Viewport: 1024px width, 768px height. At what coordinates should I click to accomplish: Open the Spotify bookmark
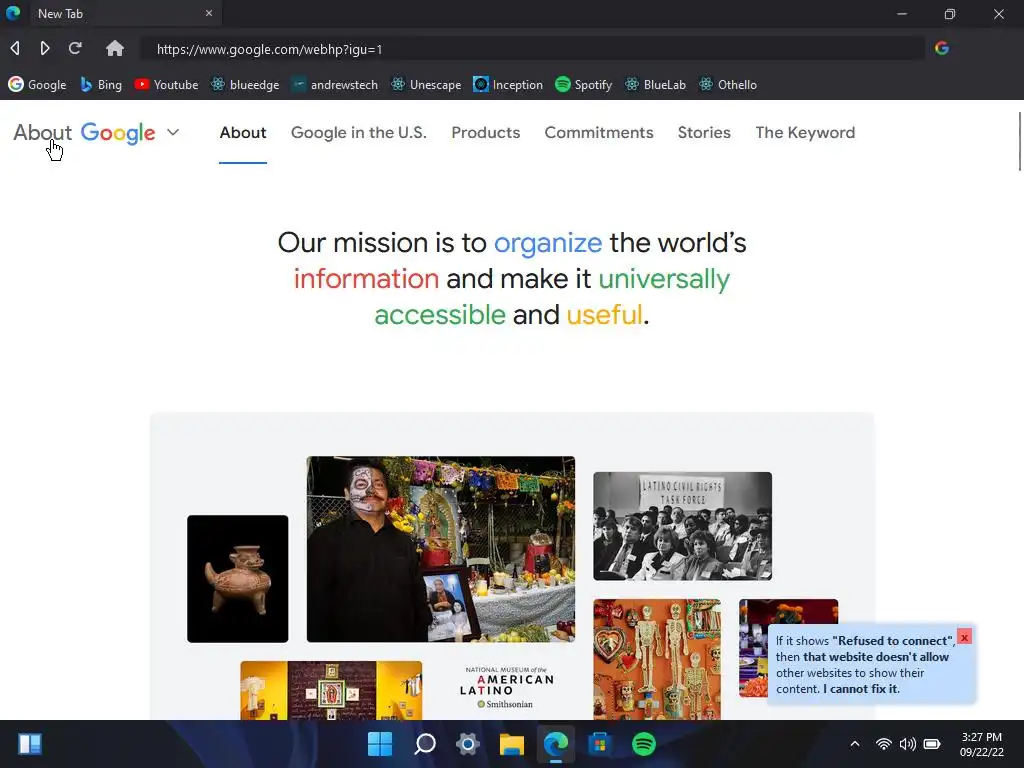pos(583,84)
